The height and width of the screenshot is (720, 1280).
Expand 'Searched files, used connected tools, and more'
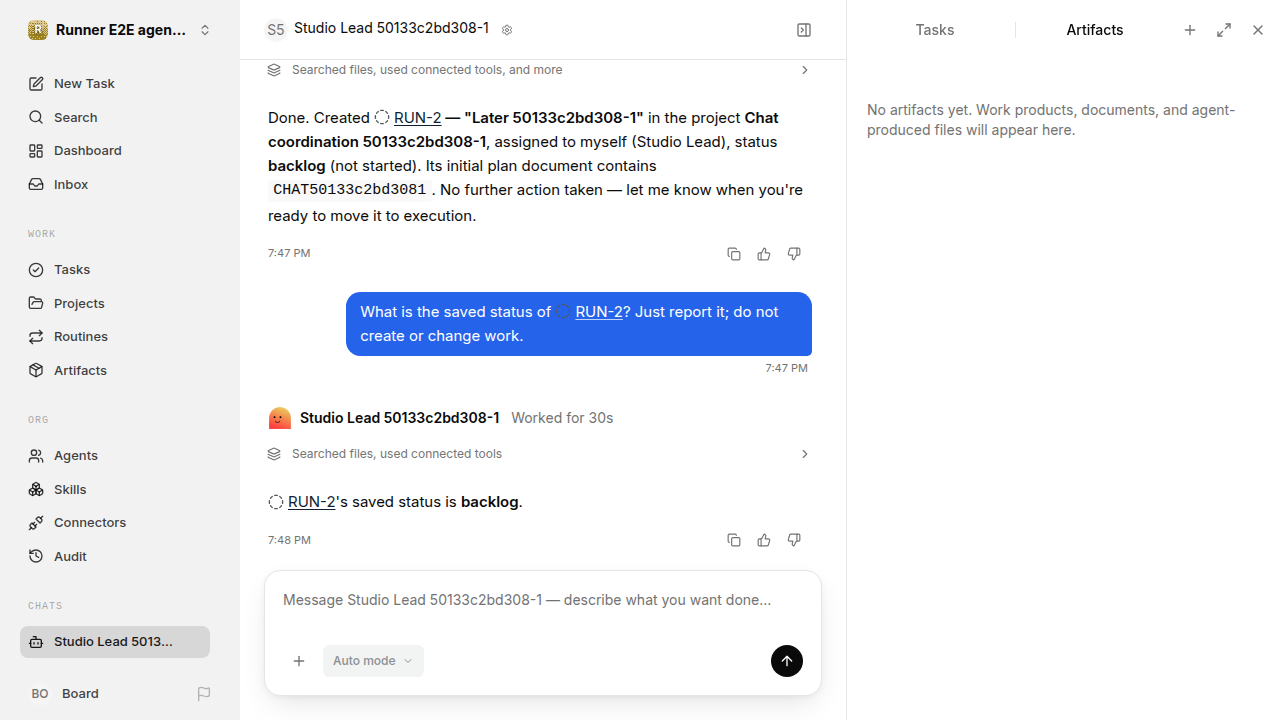(538, 70)
